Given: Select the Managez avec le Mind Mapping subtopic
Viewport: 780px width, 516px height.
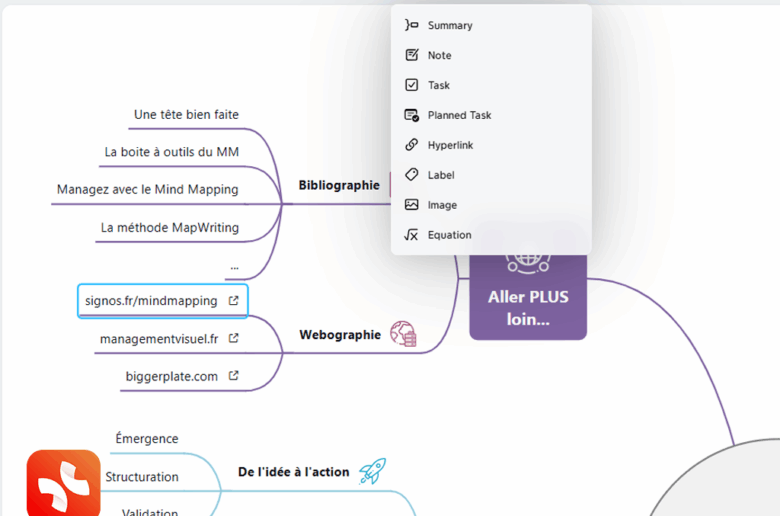Looking at the screenshot, I should (148, 188).
